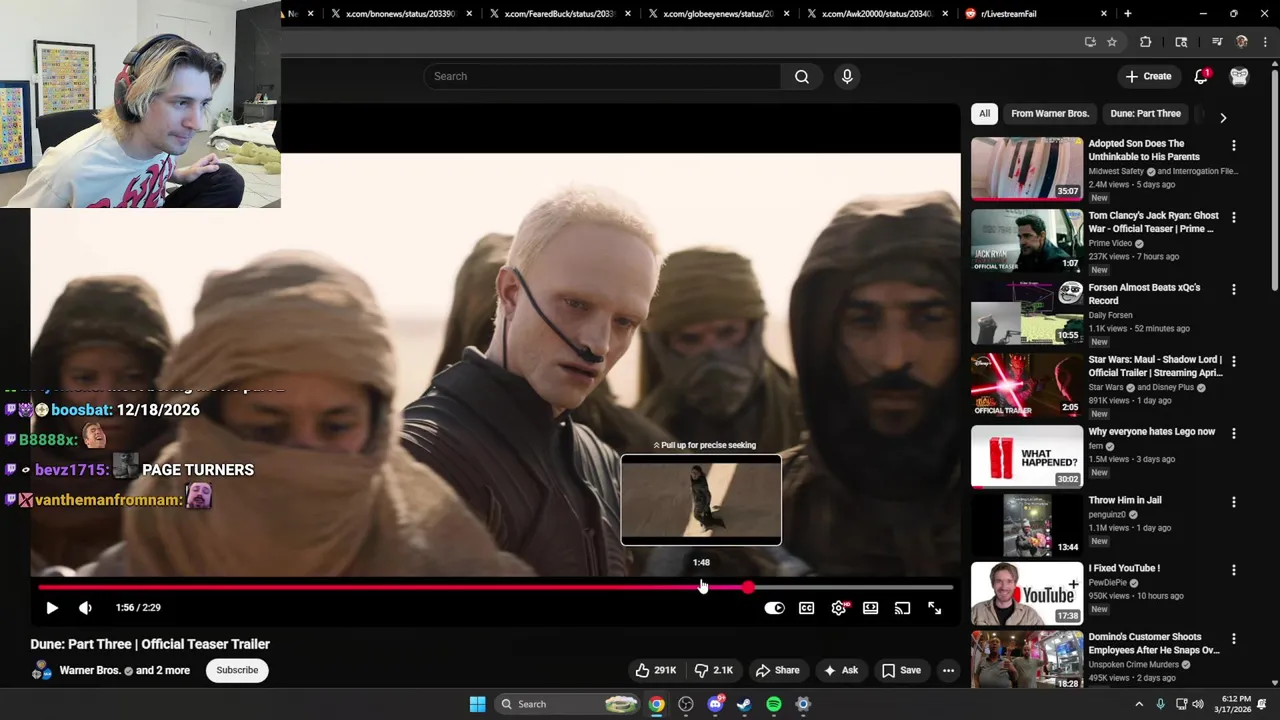Dislike the video (2.1K)
This screenshot has height=720, width=1280.
[x=713, y=670]
